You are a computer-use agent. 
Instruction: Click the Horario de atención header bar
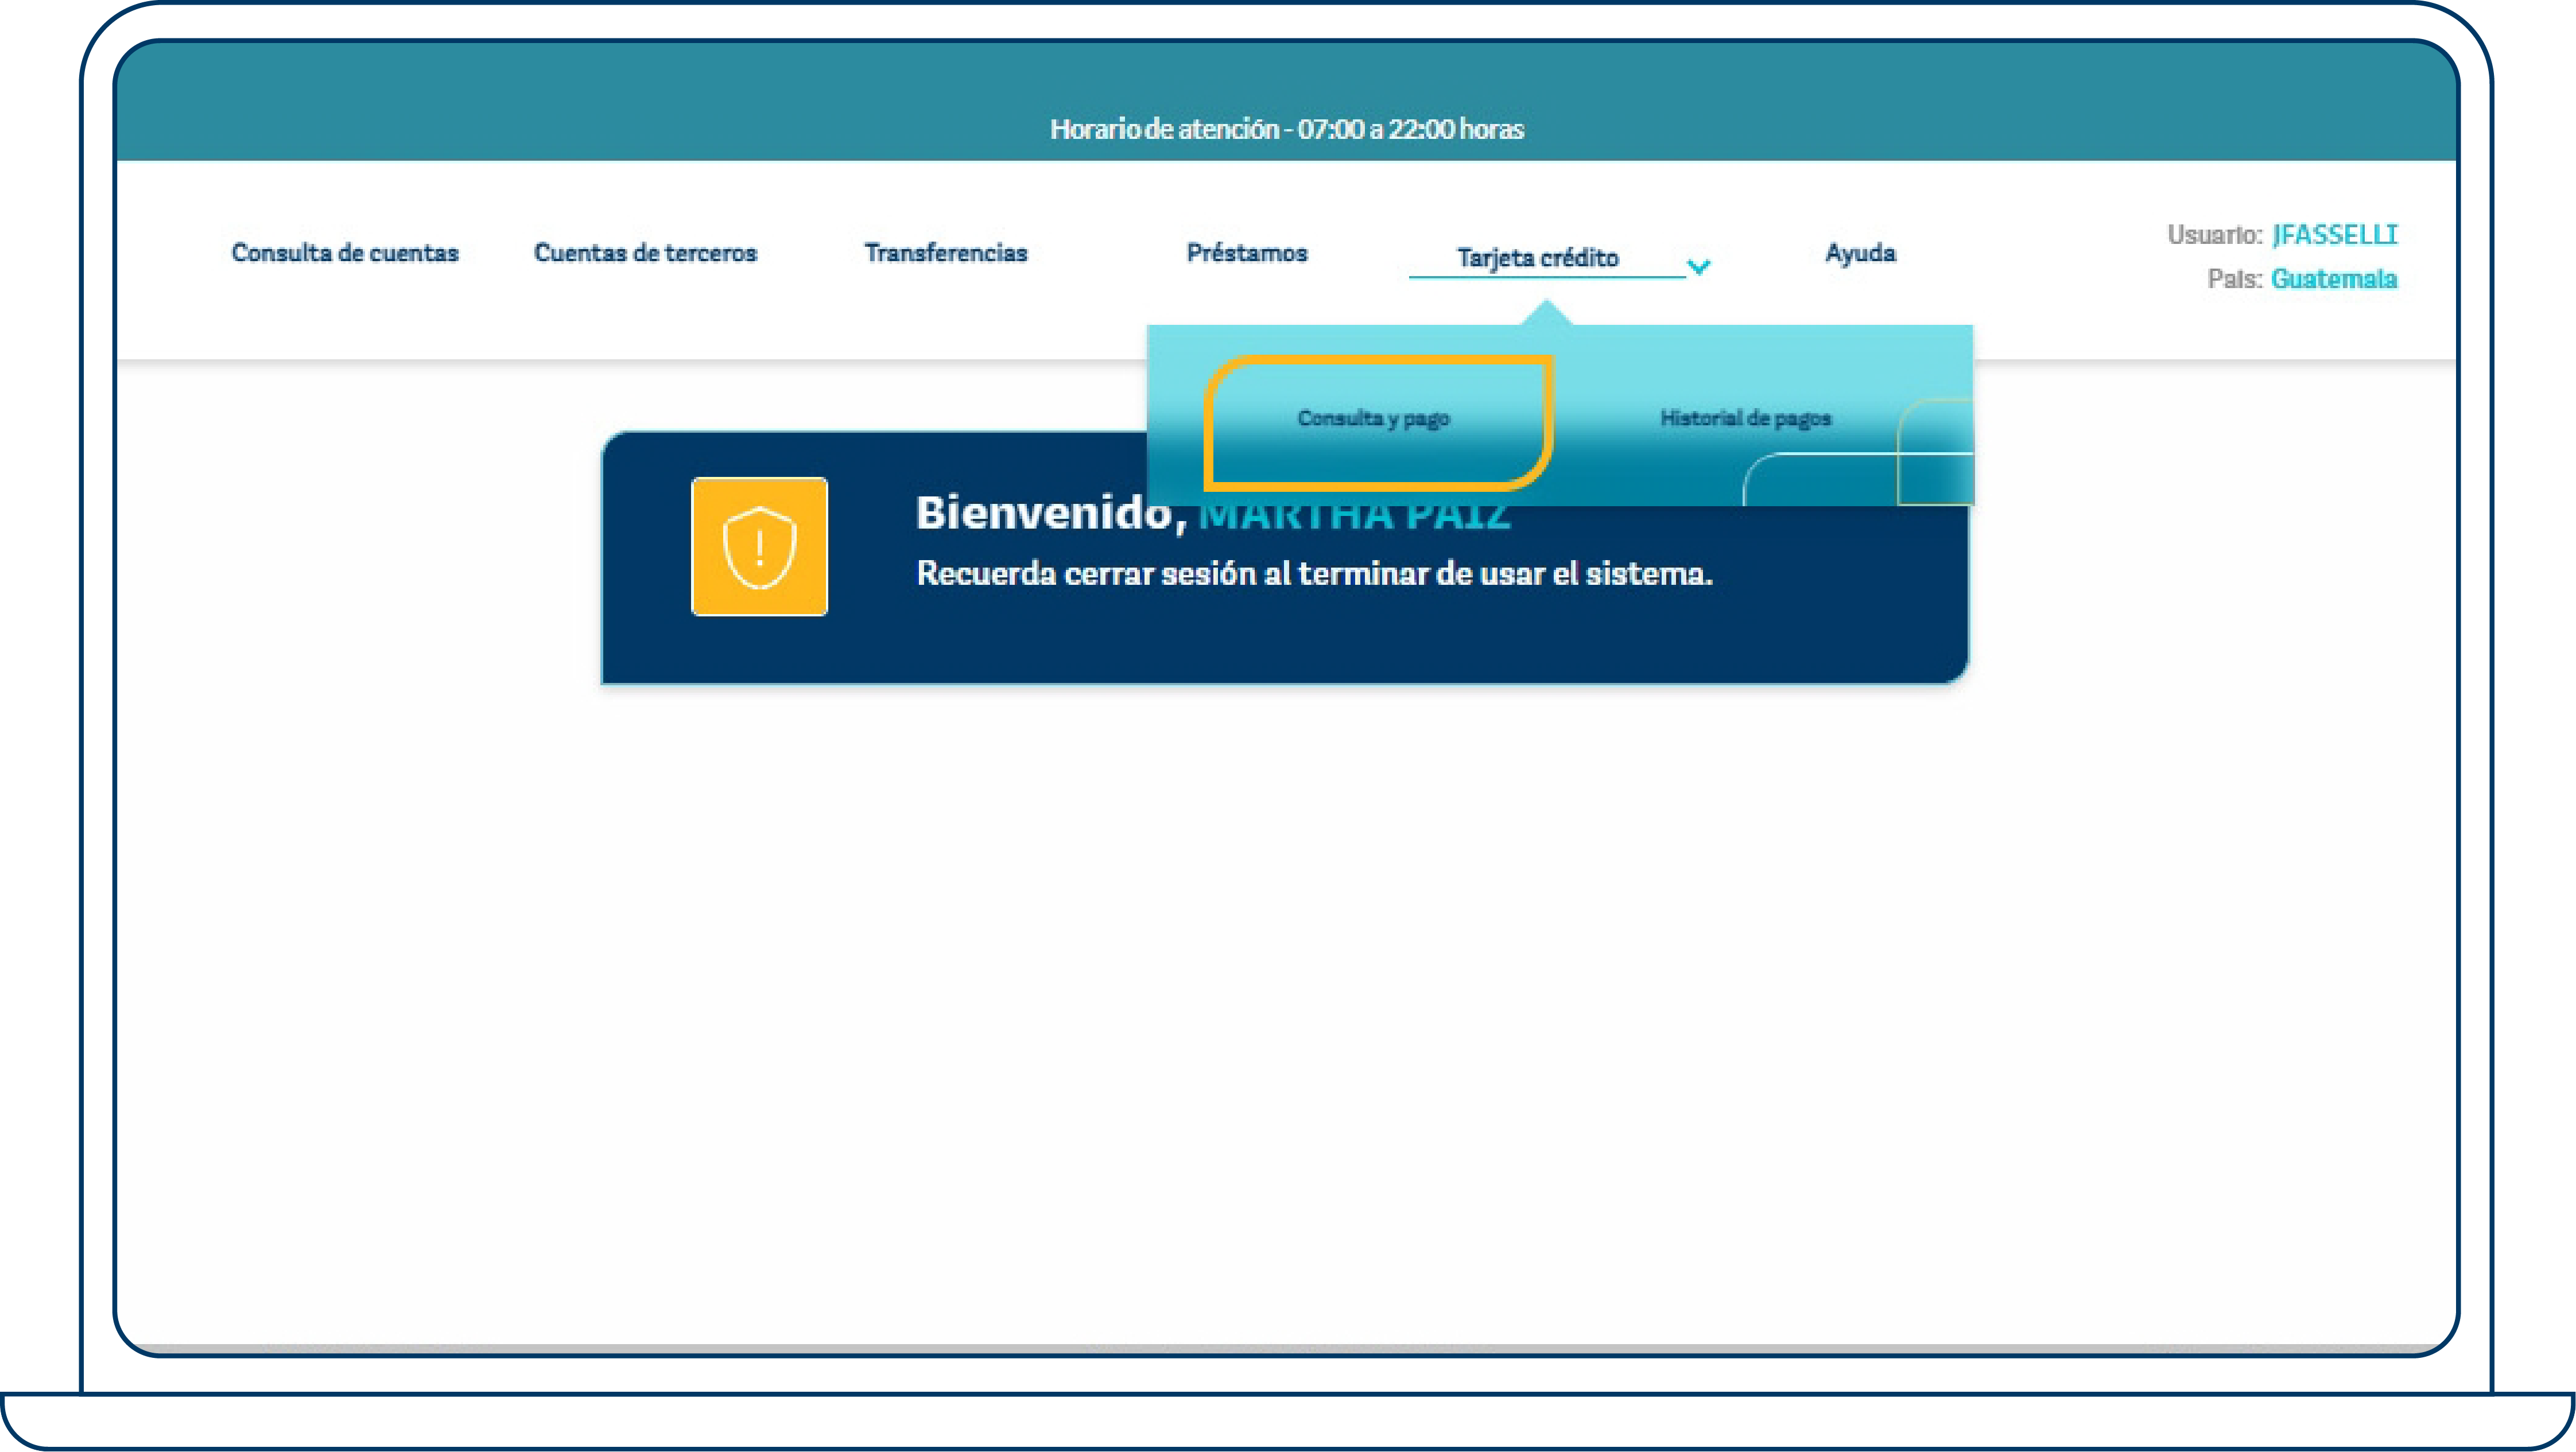point(1288,128)
